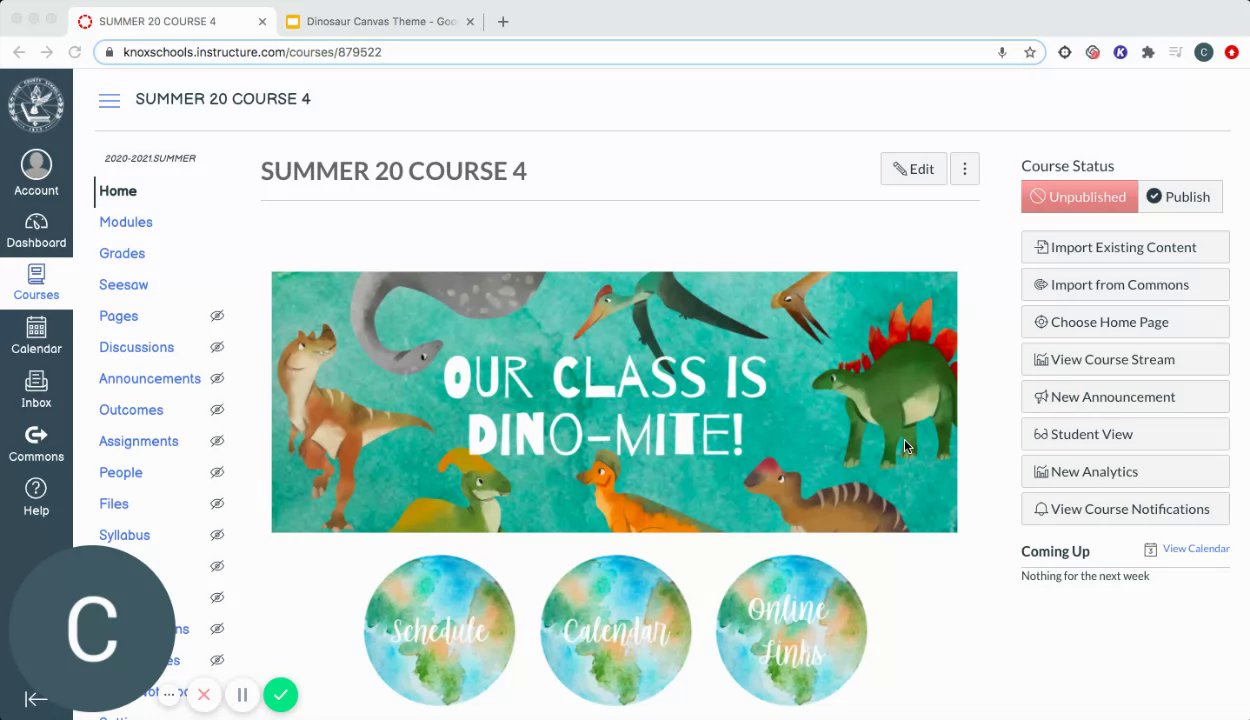The image size is (1250, 720).
Task: Open the browser extensions puzzle menu
Action: (1148, 52)
